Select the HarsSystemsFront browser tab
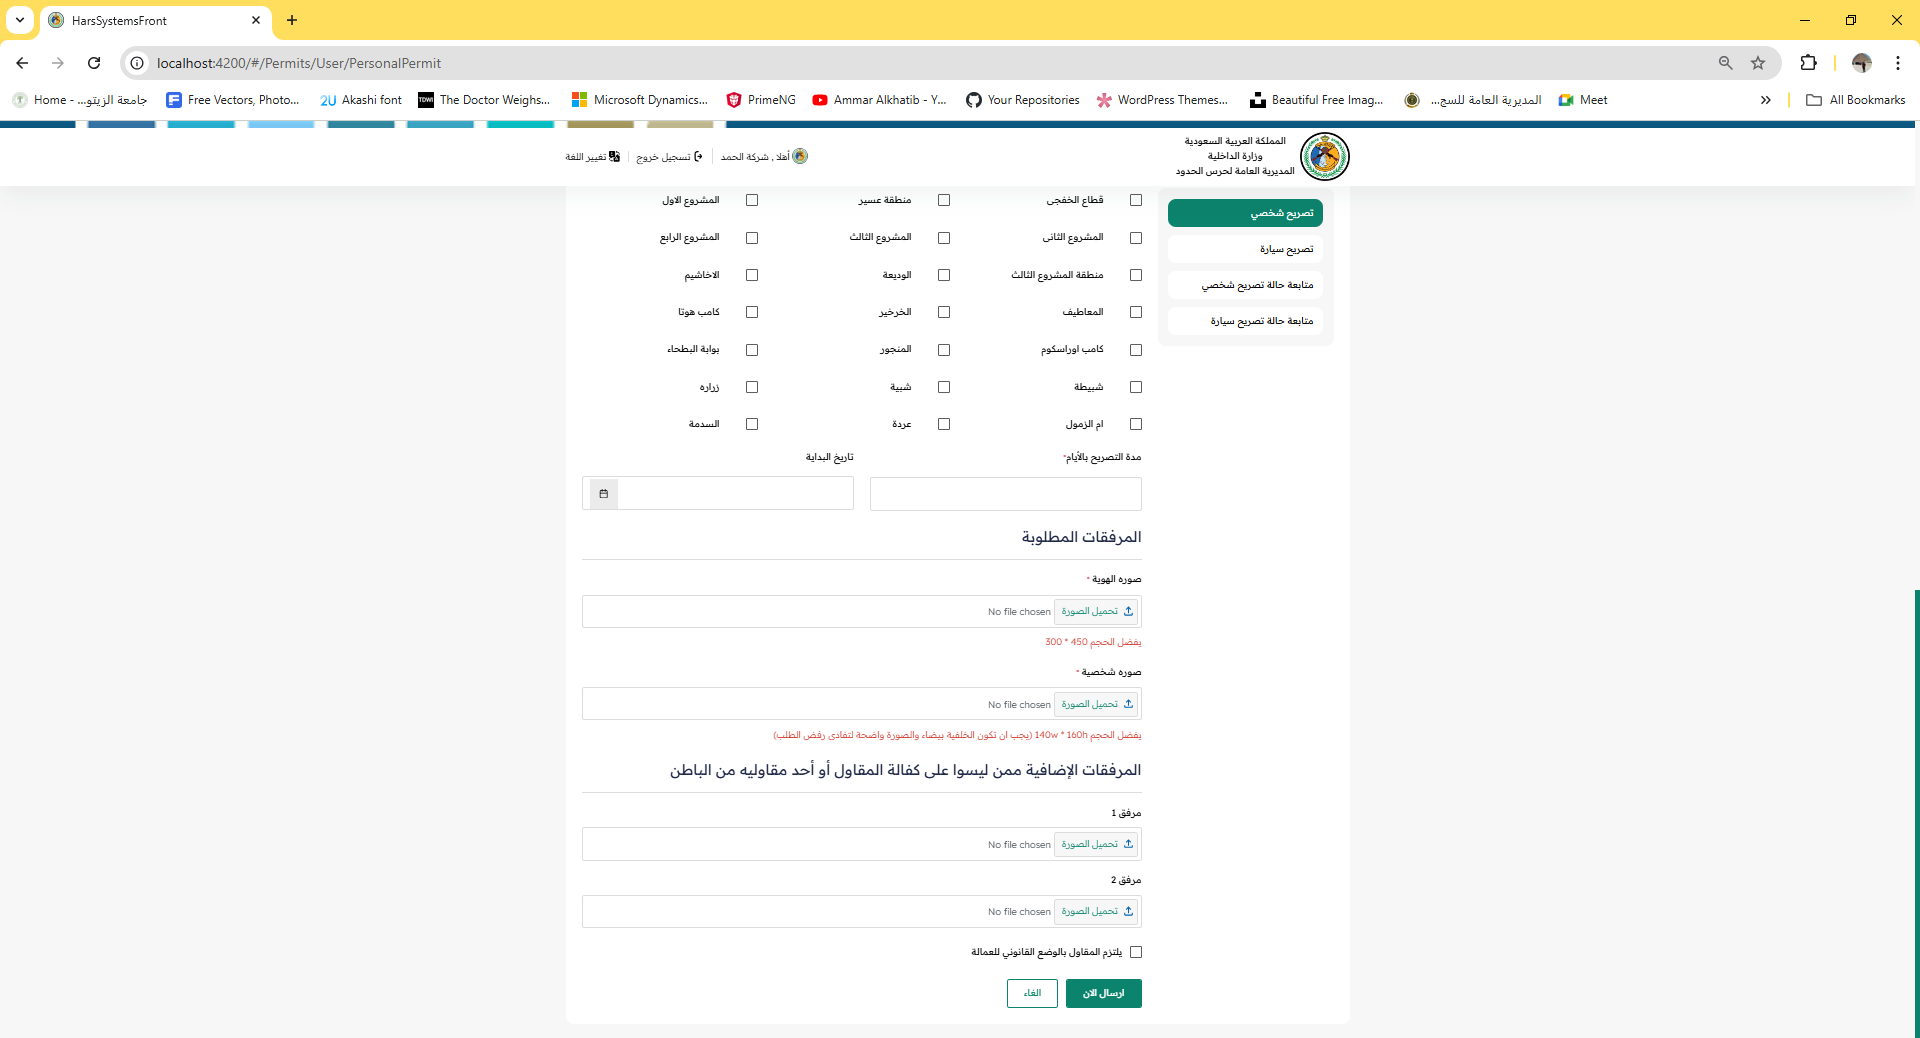 tap(155, 20)
